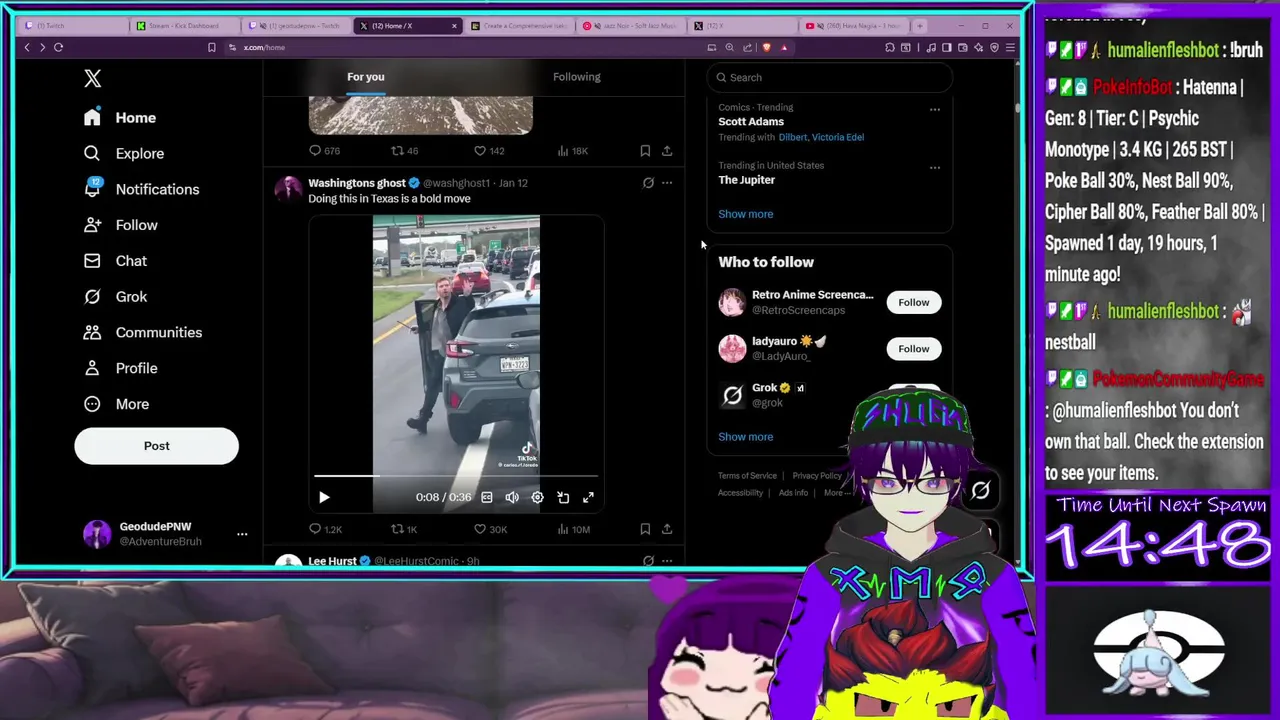View the 18K views analytics
This screenshot has width=1280, height=720.
coord(572,151)
